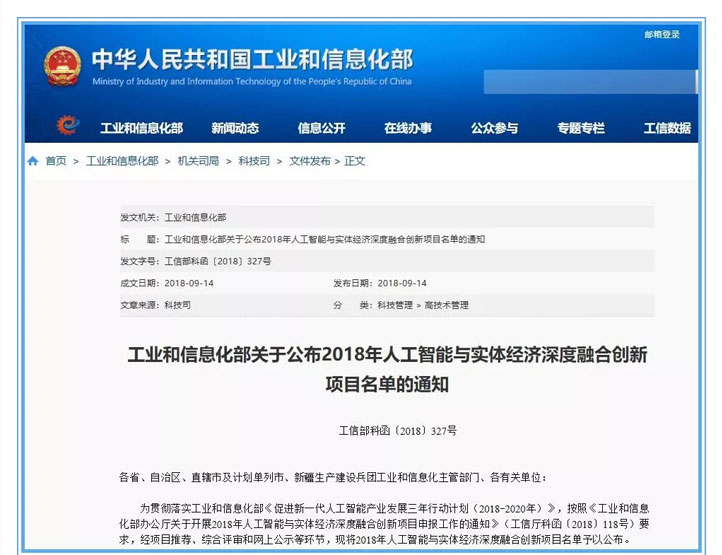Click the 文件发布 breadcrumb link
The width and height of the screenshot is (722, 555).
point(310,161)
